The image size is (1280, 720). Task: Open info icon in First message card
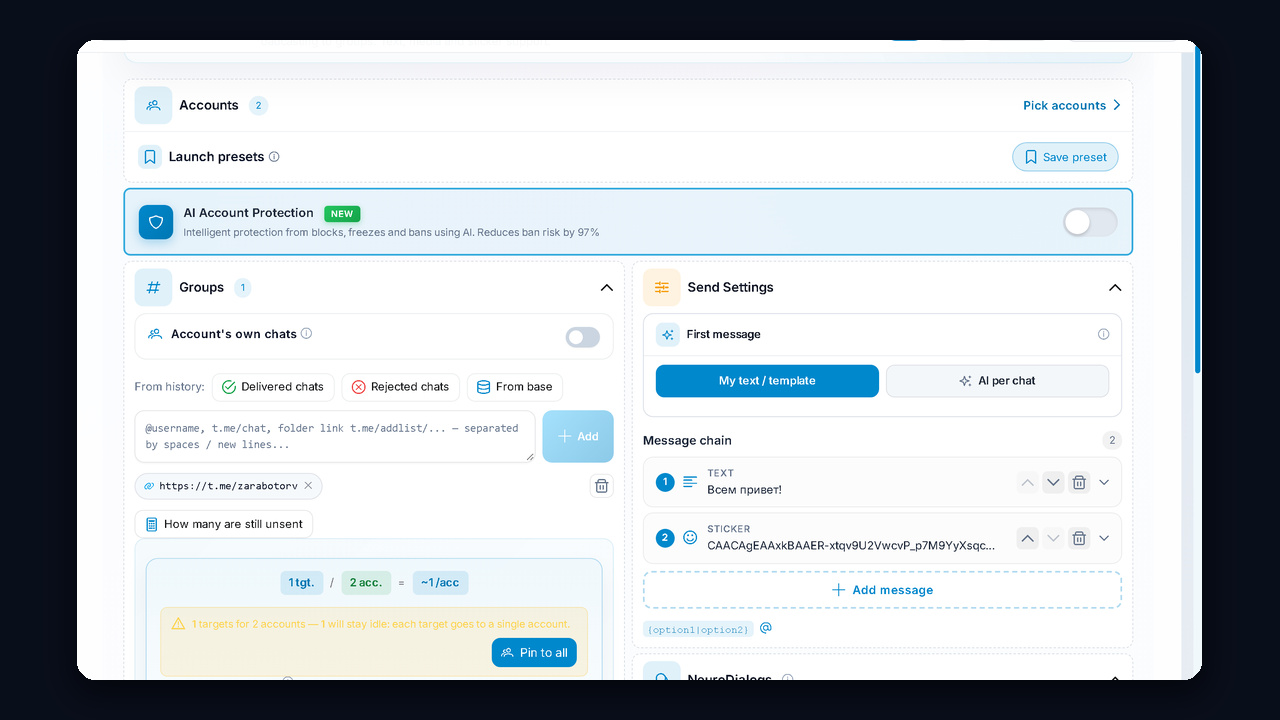[1103, 334]
